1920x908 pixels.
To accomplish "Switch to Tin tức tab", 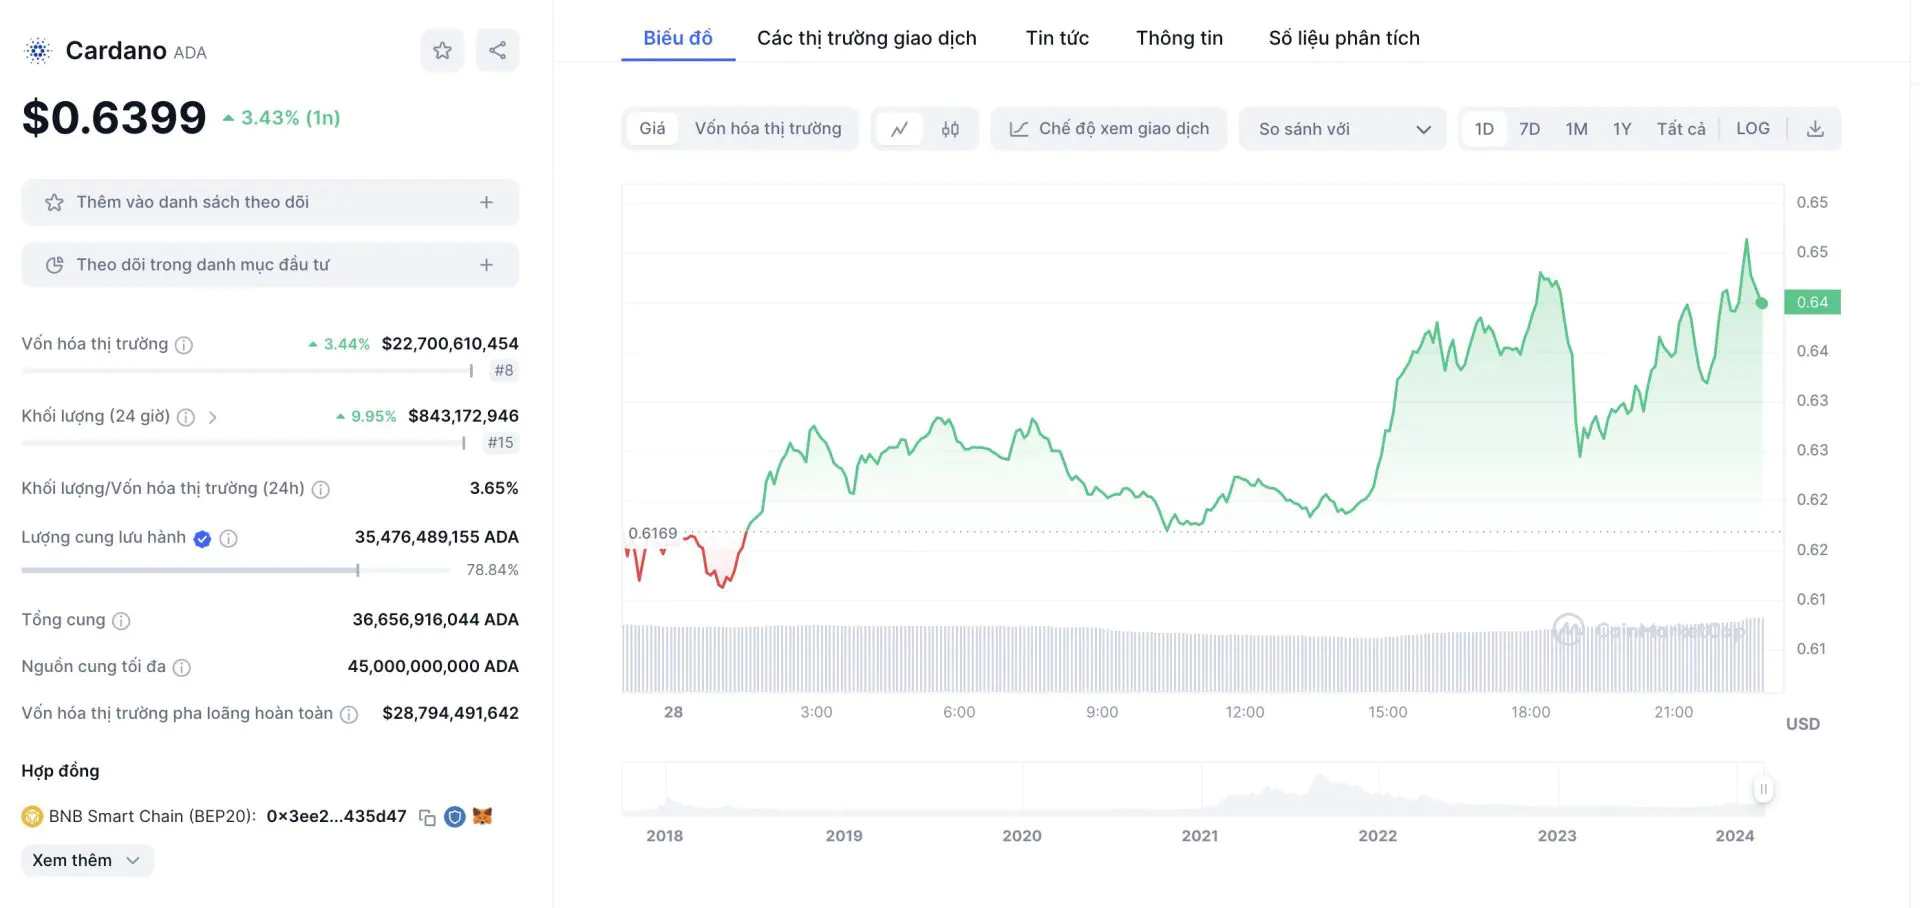I will coord(1057,38).
